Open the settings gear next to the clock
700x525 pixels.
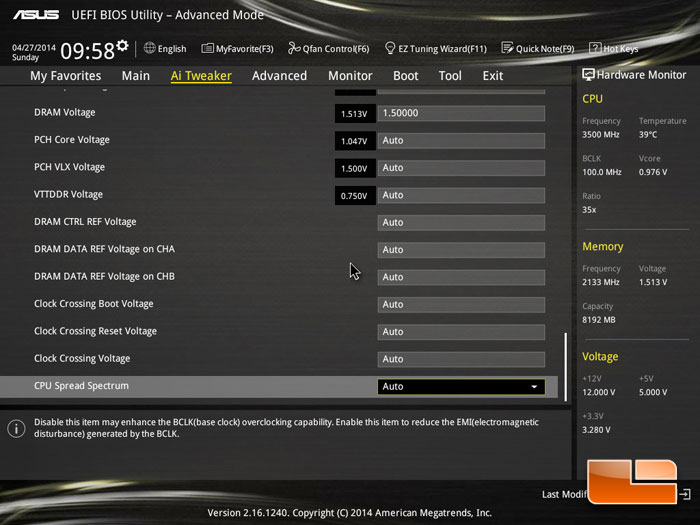pyautogui.click(x=122, y=45)
